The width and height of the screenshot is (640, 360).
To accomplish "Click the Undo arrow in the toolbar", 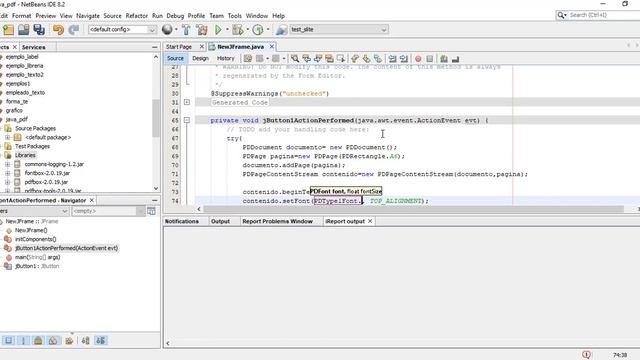I will [58, 29].
